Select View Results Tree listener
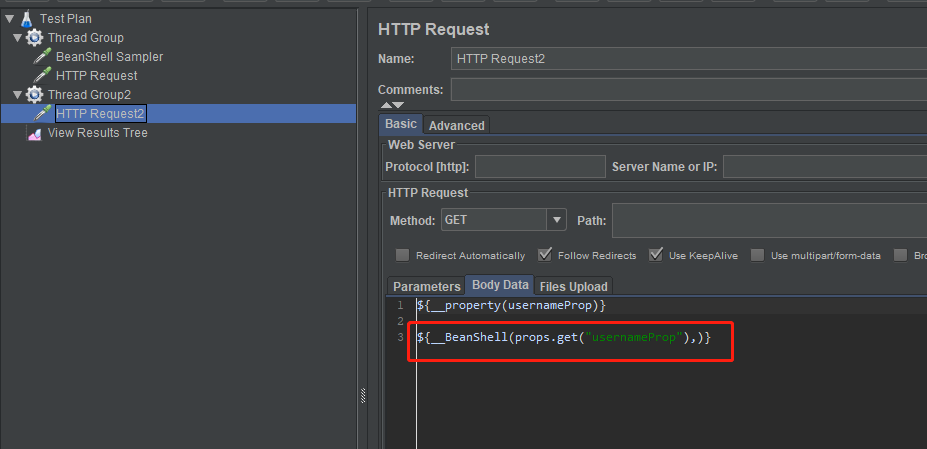The height and width of the screenshot is (449, 927). (98, 133)
